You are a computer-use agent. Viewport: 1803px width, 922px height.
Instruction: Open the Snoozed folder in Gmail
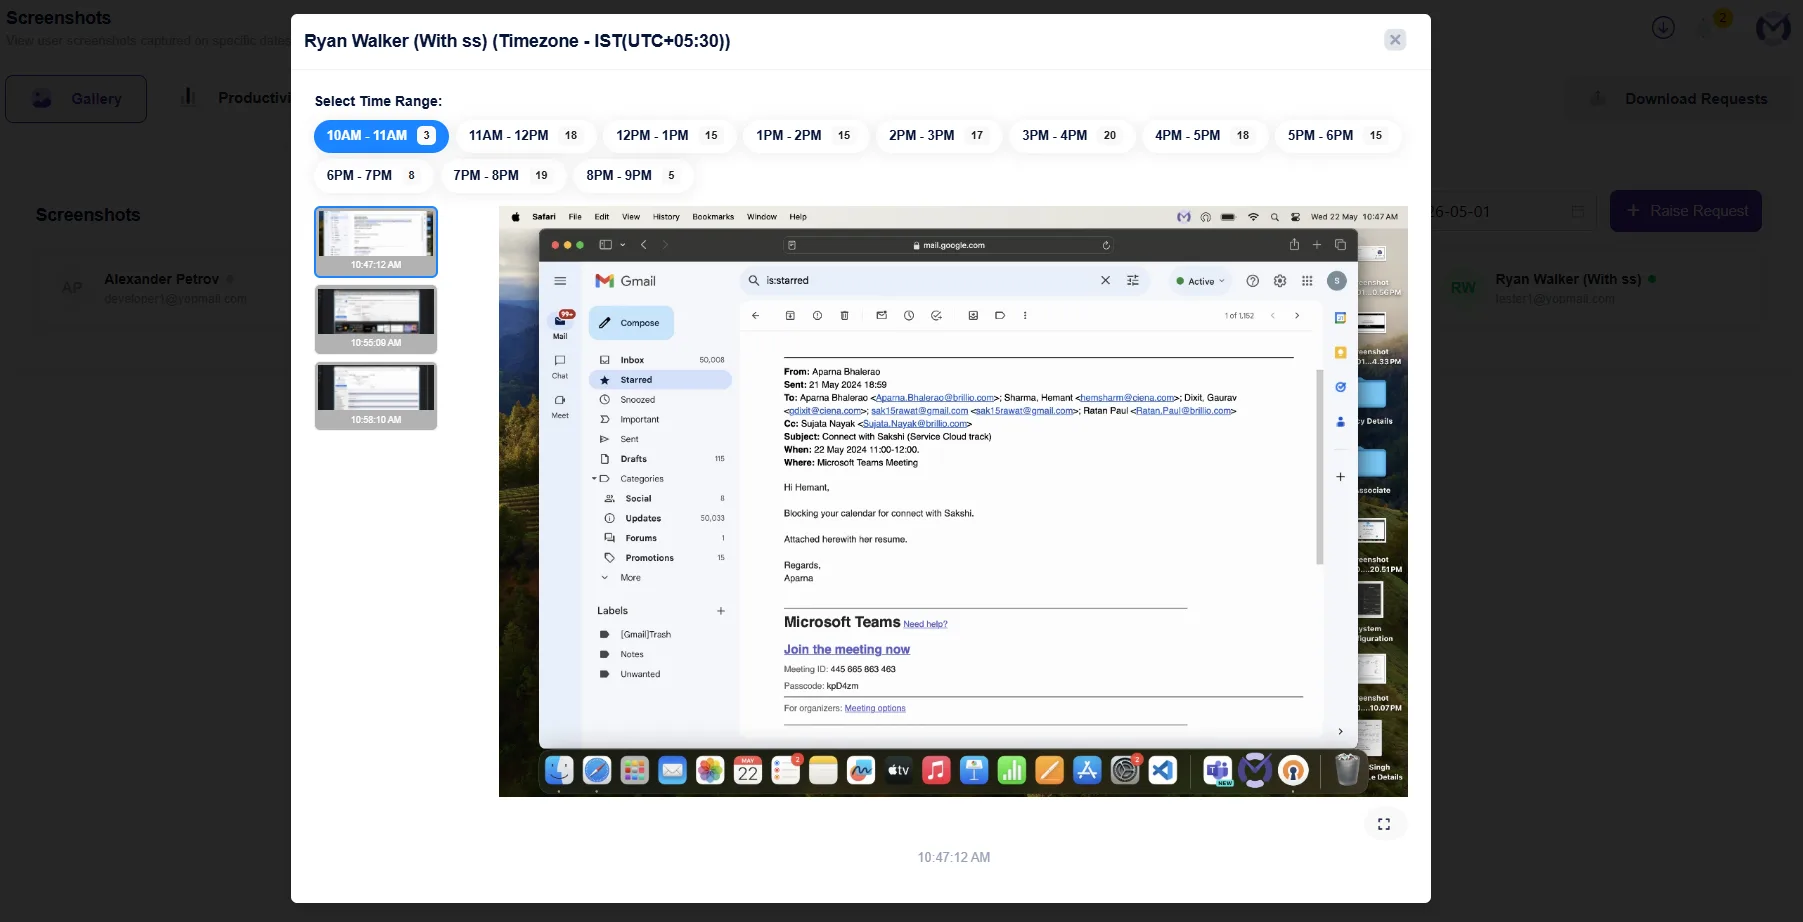point(660,400)
